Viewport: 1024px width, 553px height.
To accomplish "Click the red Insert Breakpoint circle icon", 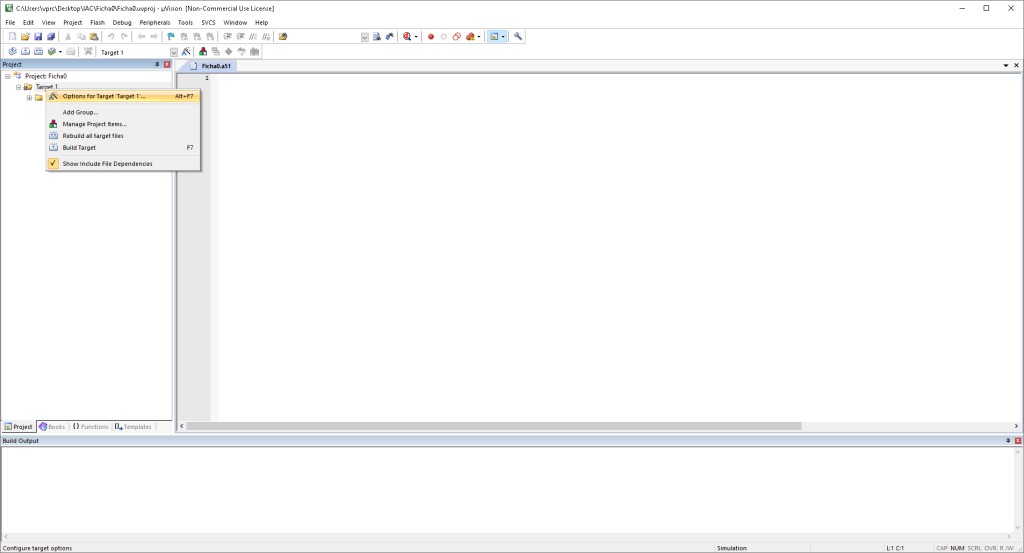I will [431, 37].
